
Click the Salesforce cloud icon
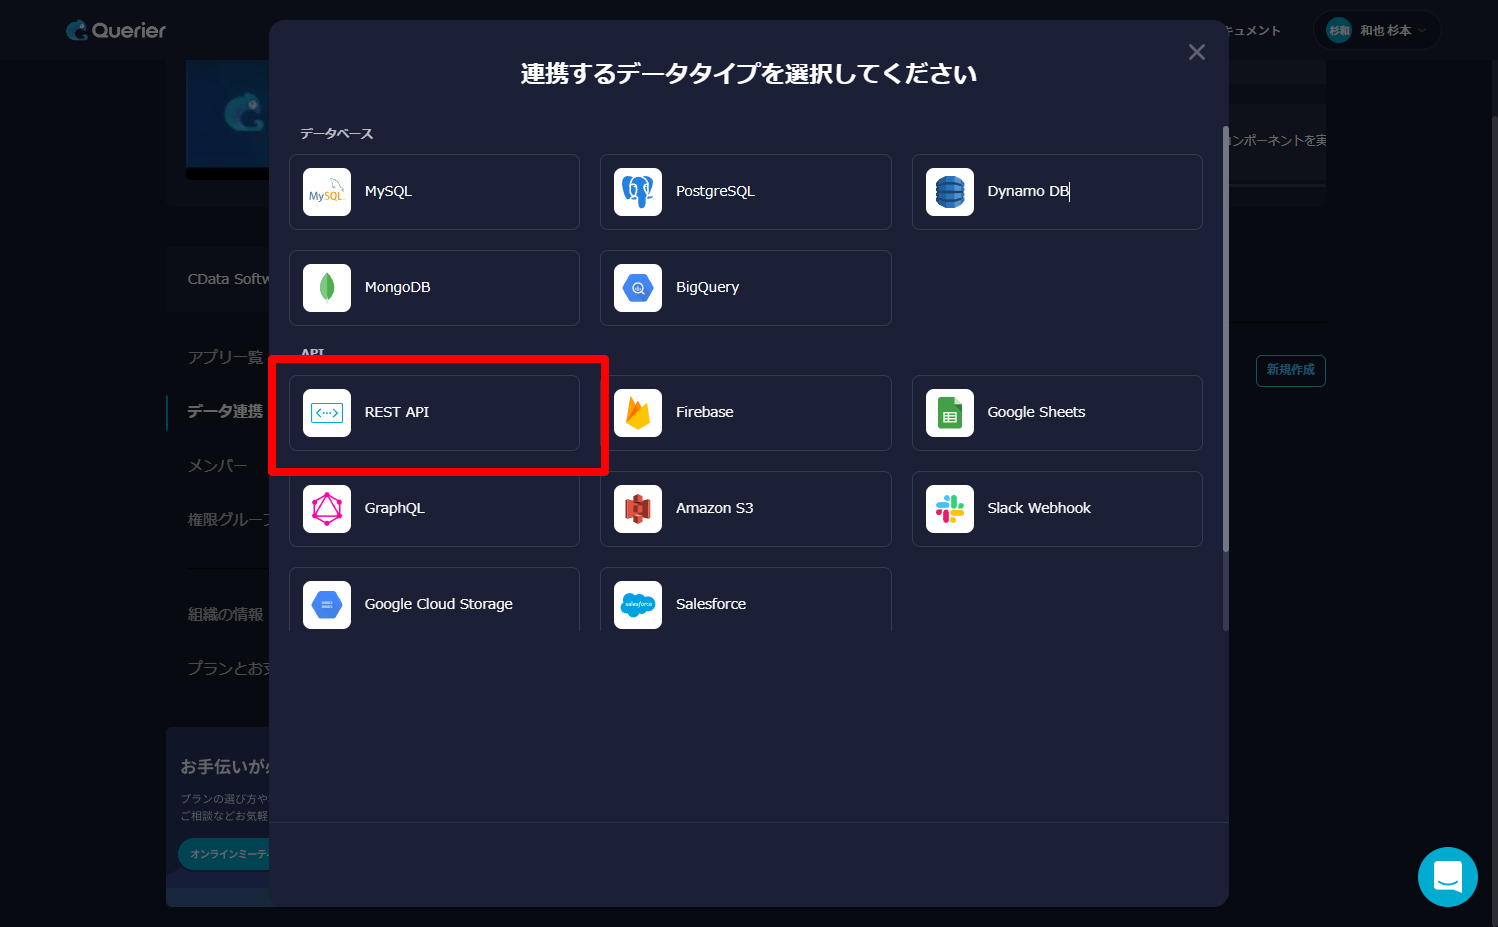[x=638, y=605]
